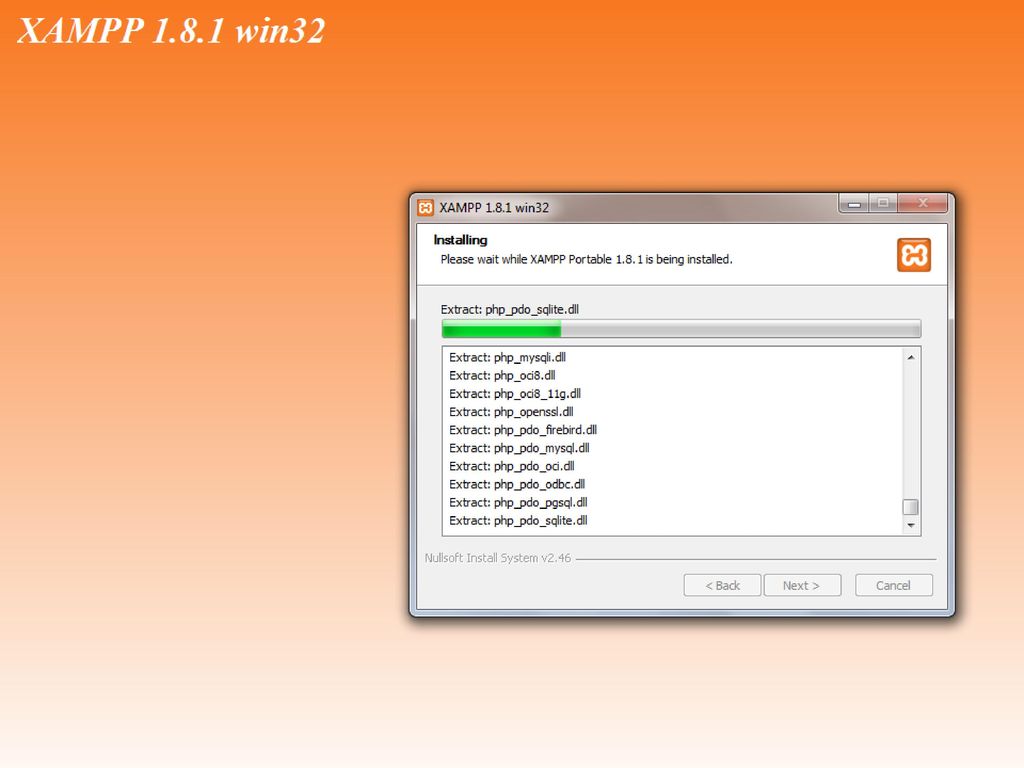This screenshot has width=1024, height=768.
Task: Click the Next > button
Action: [x=802, y=585]
